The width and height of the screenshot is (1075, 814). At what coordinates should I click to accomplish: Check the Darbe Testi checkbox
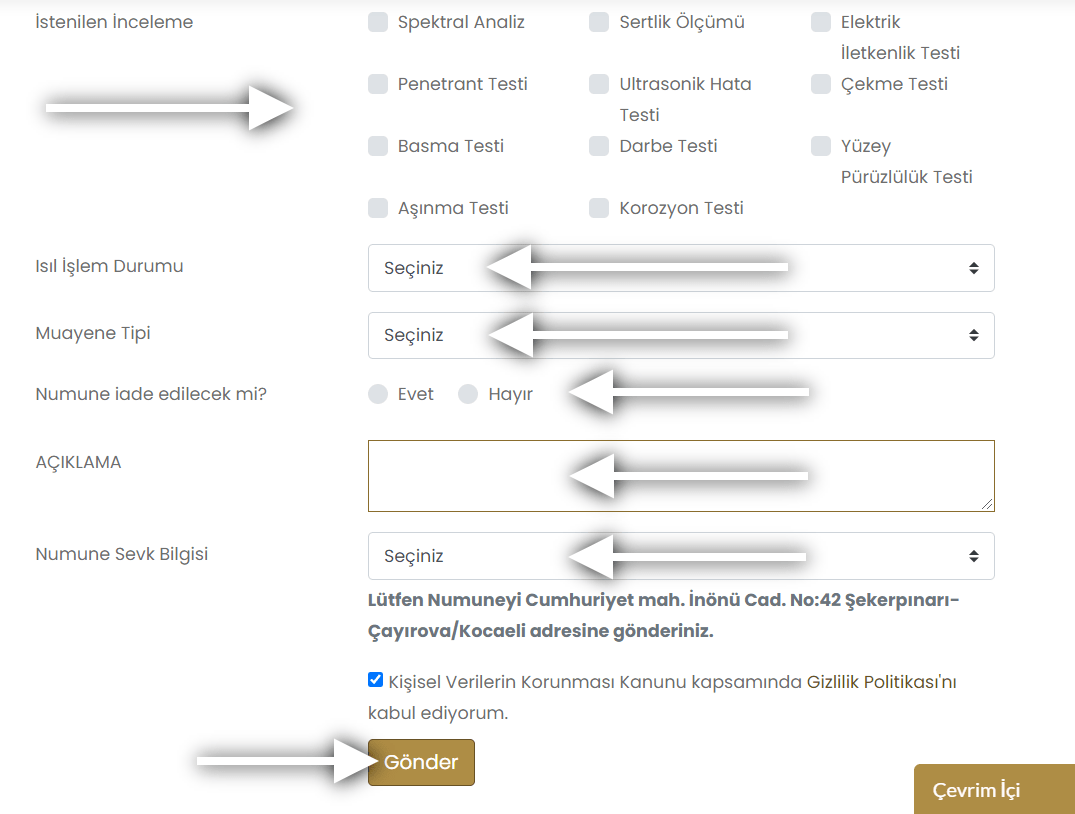(599, 146)
